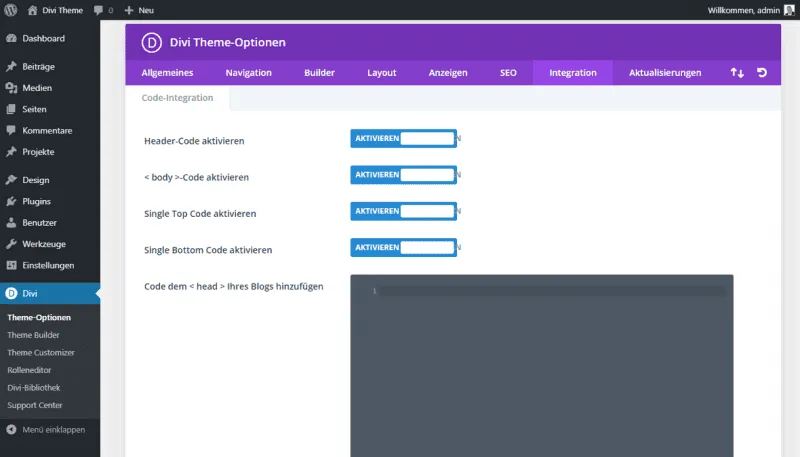
Task: Switch to the Builder tab
Action: click(319, 72)
